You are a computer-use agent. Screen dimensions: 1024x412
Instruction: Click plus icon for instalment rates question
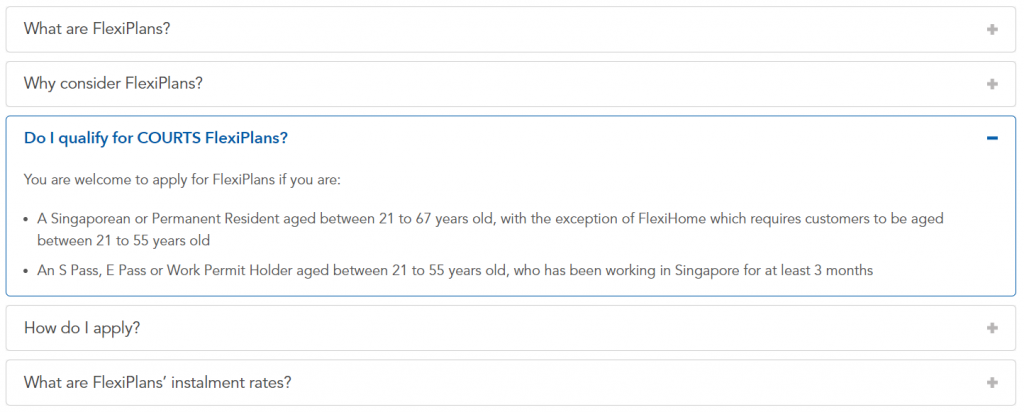[992, 383]
